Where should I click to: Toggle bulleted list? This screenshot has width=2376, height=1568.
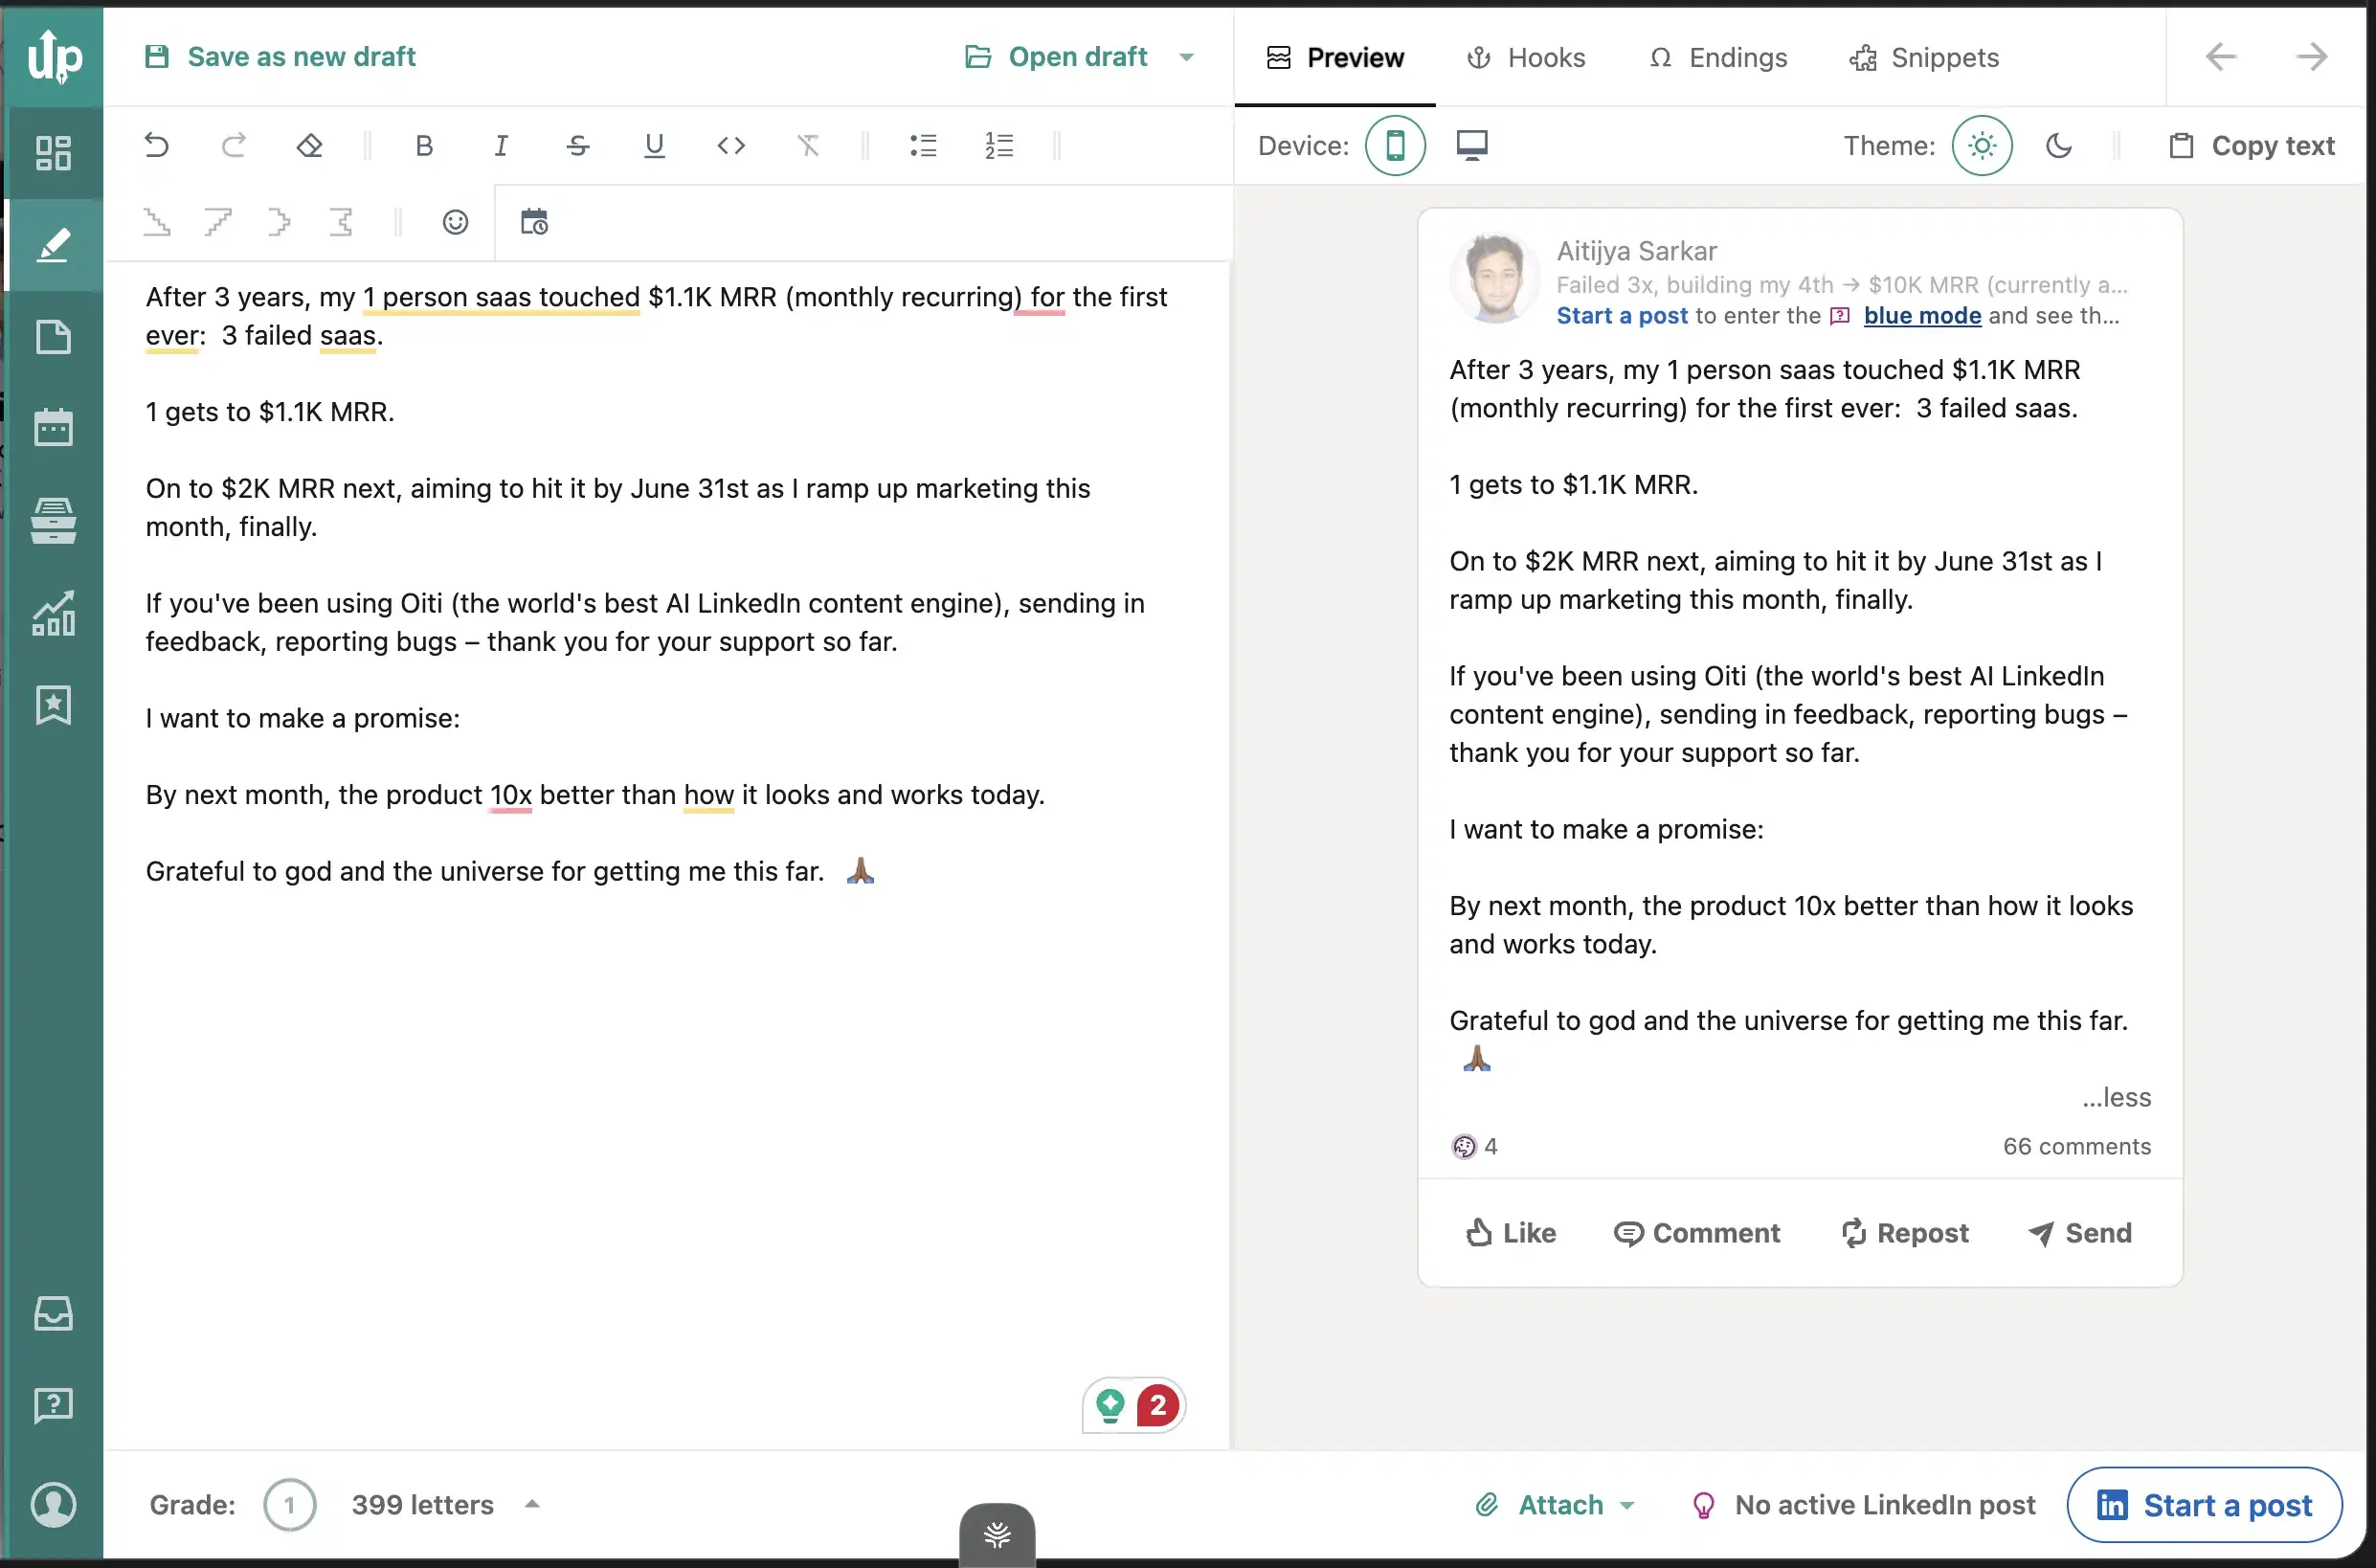pos(923,146)
